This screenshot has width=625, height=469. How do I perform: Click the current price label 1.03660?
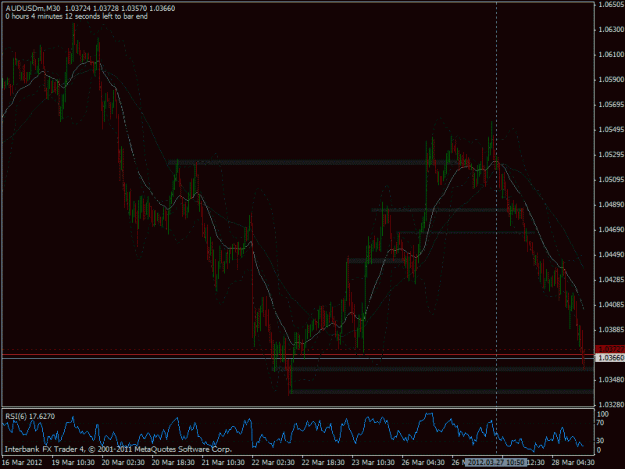[x=610, y=358]
